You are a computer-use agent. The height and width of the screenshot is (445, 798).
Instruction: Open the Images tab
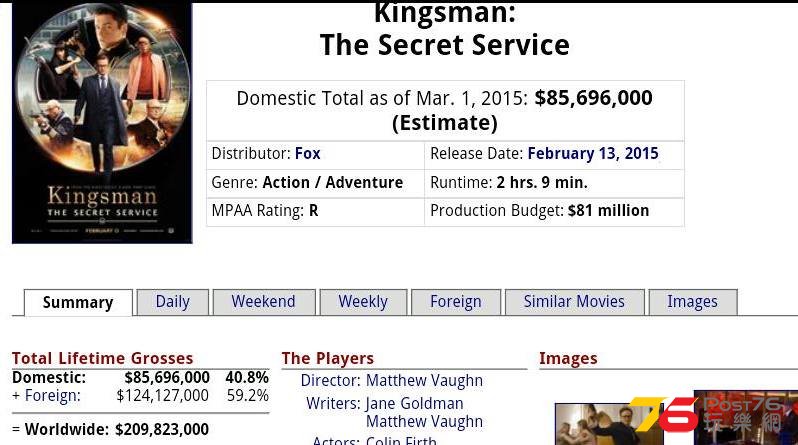pos(692,302)
